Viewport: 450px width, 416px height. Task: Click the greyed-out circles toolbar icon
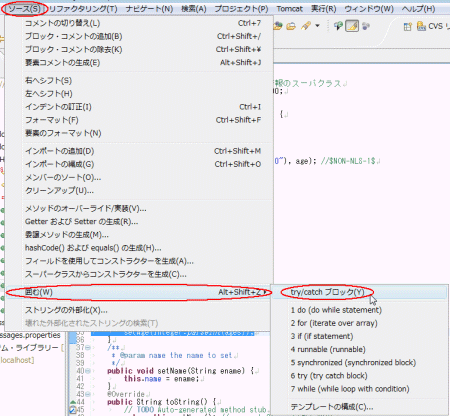tap(366, 26)
